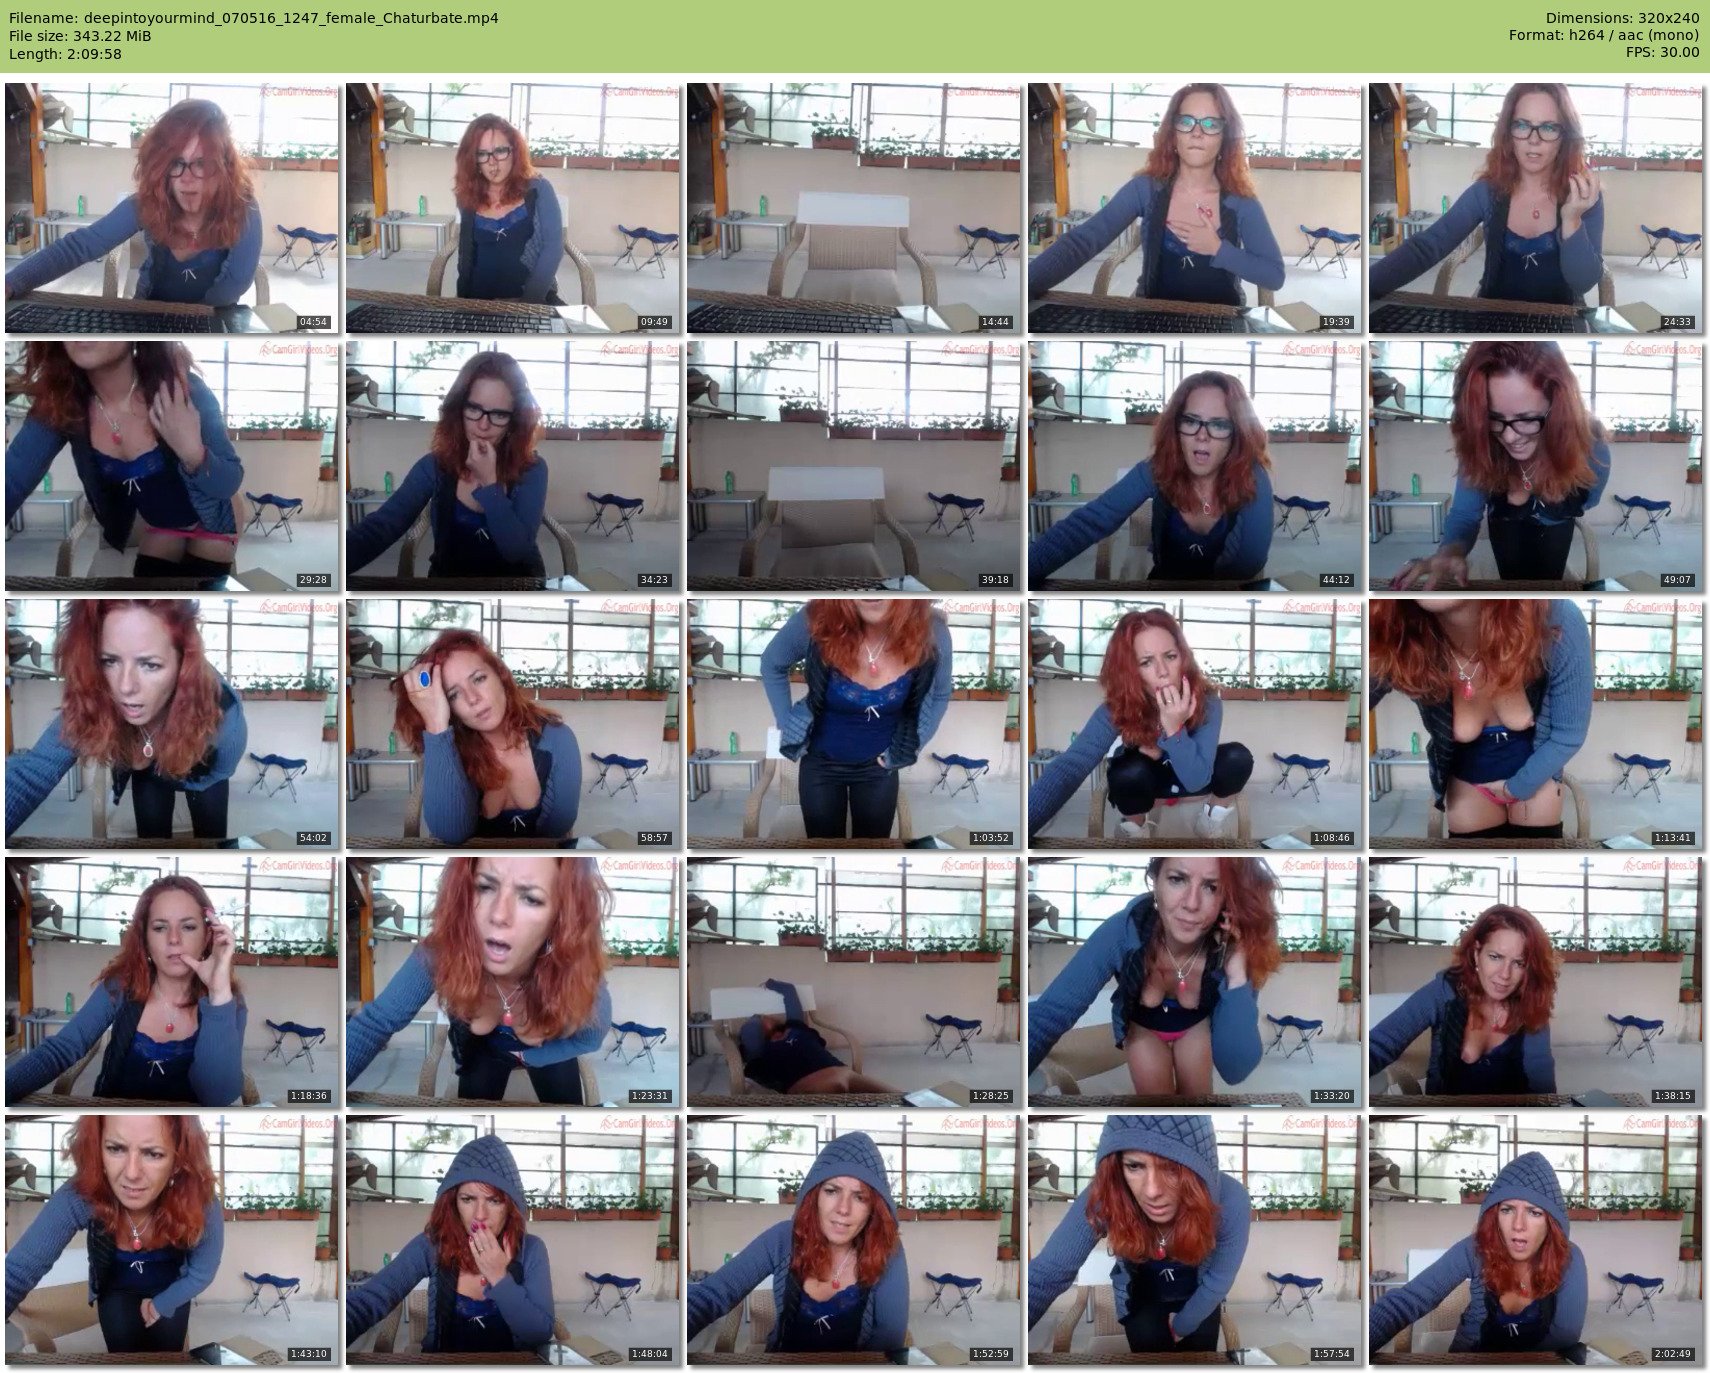Click the thumbnail timestamped 04:54
Image resolution: width=1710 pixels, height=1373 pixels.
pos(172,208)
